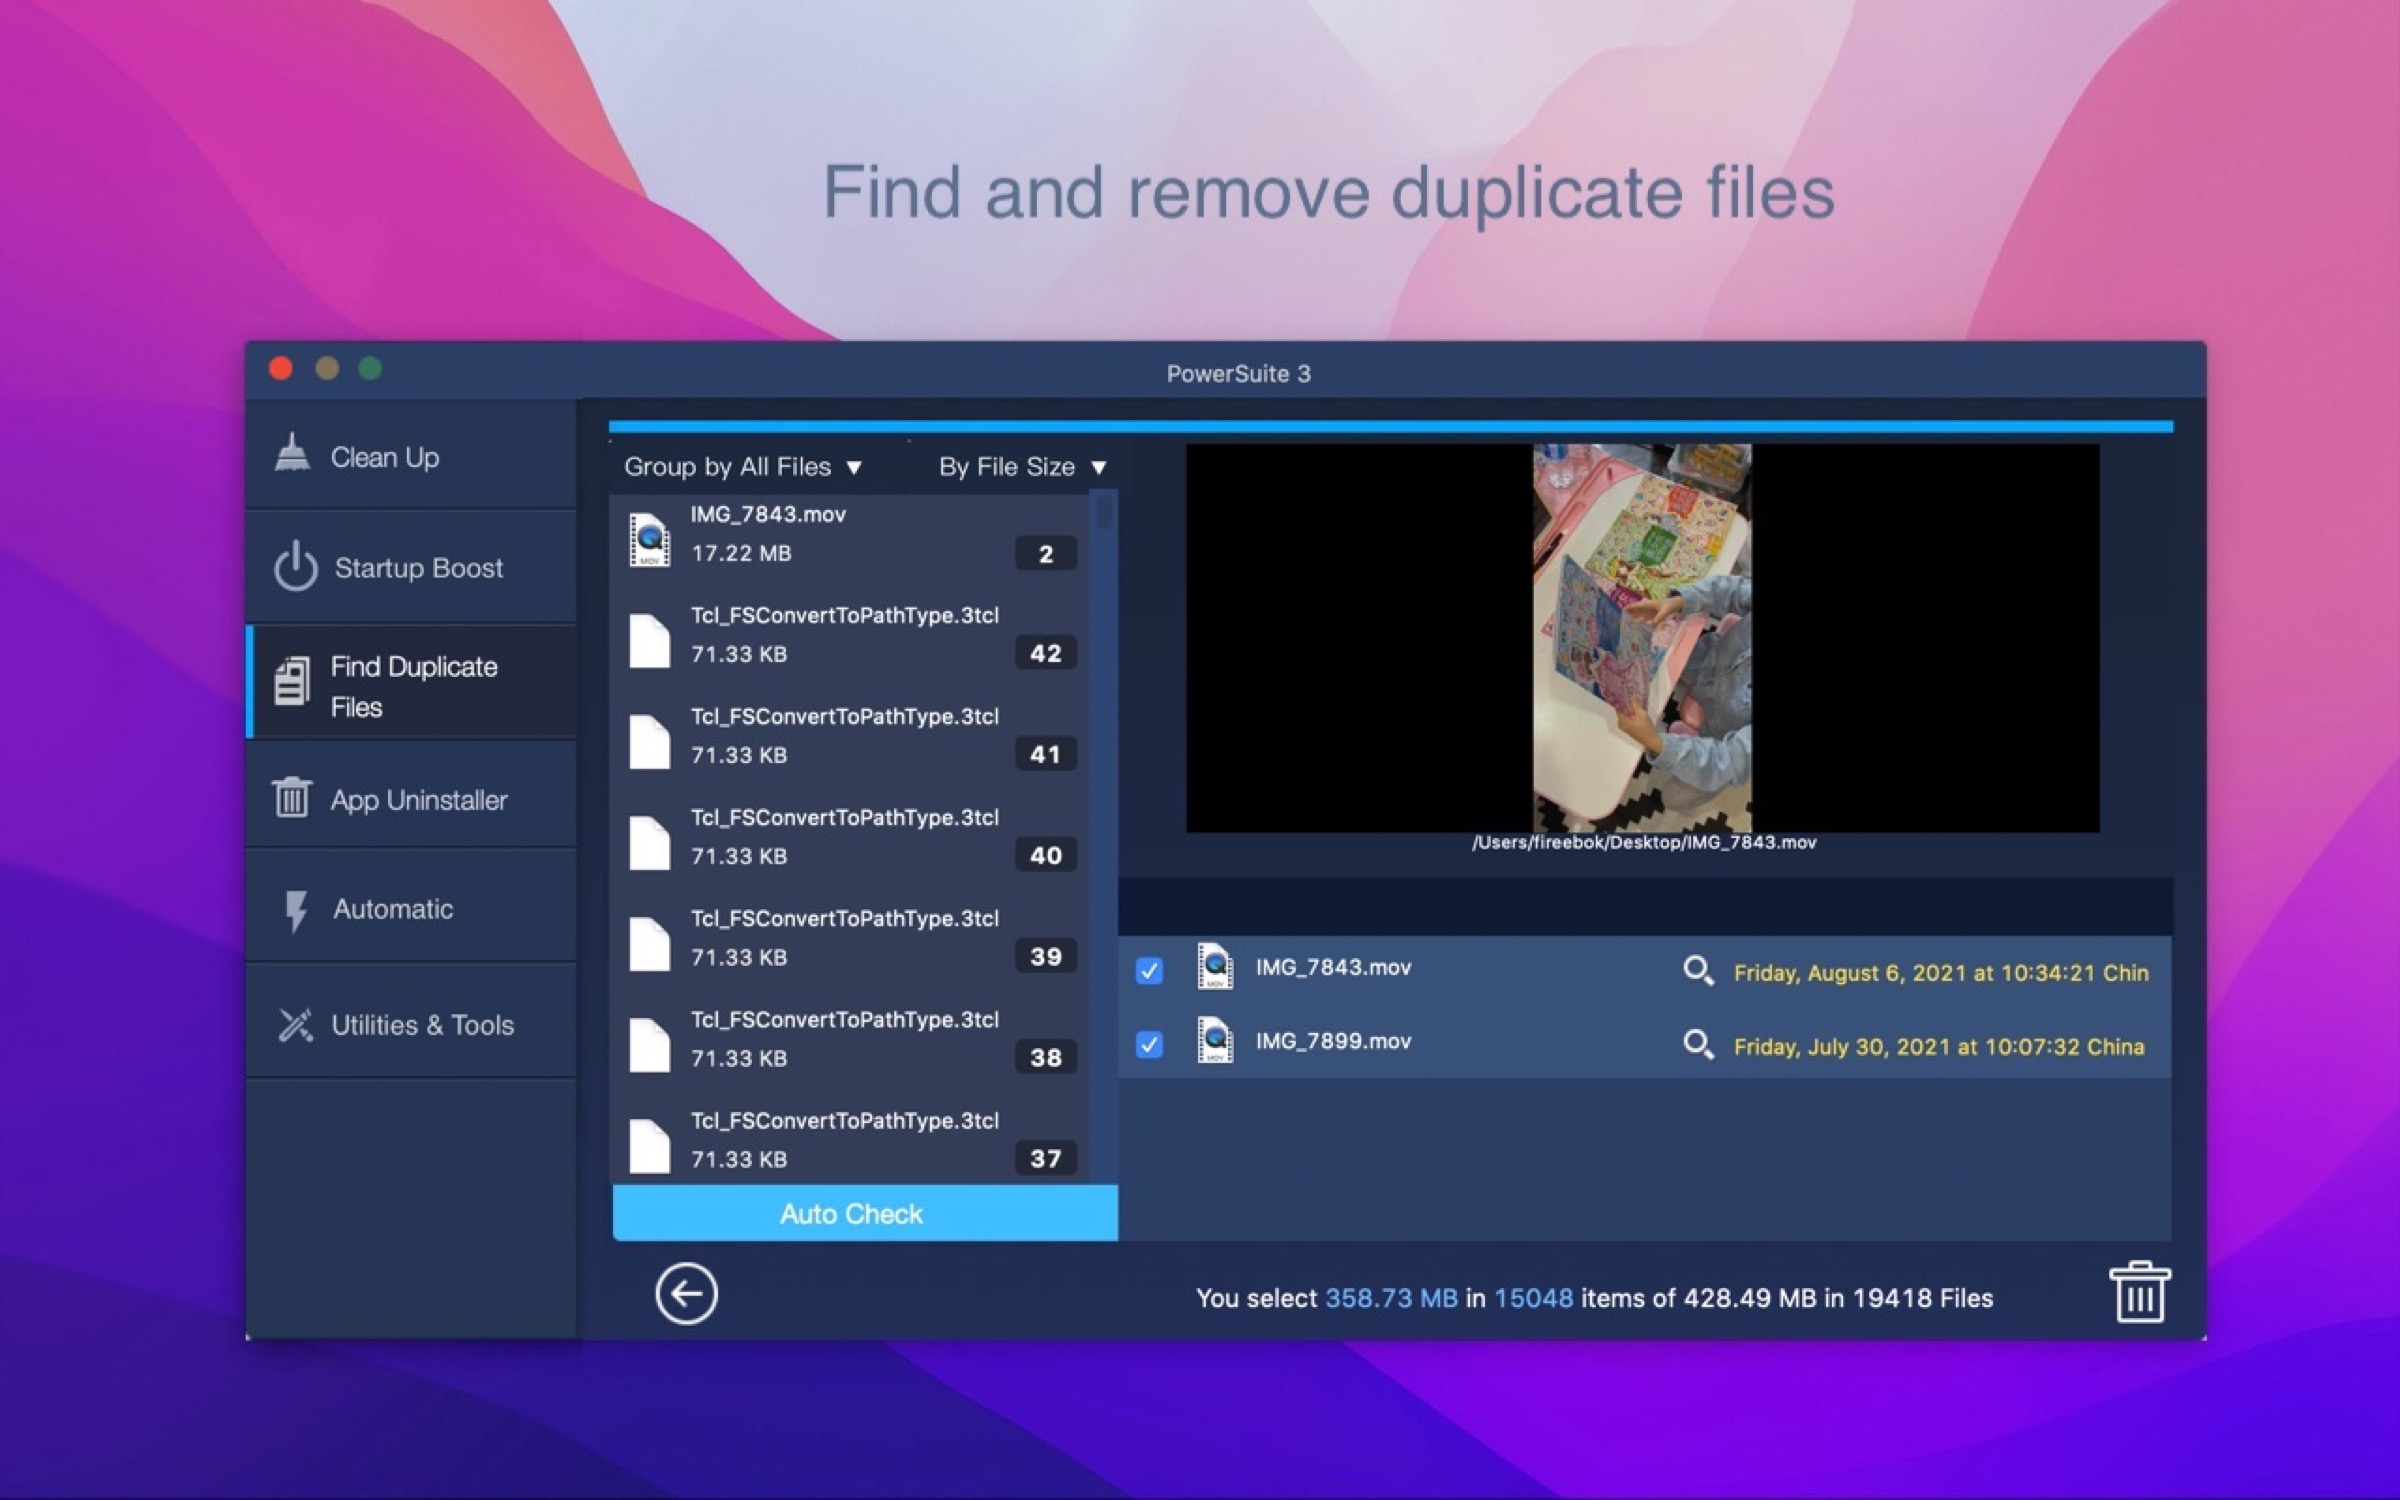Screen dimensions: 2400x1500
Task: Click the count badge showing 40
Action: 1046,855
